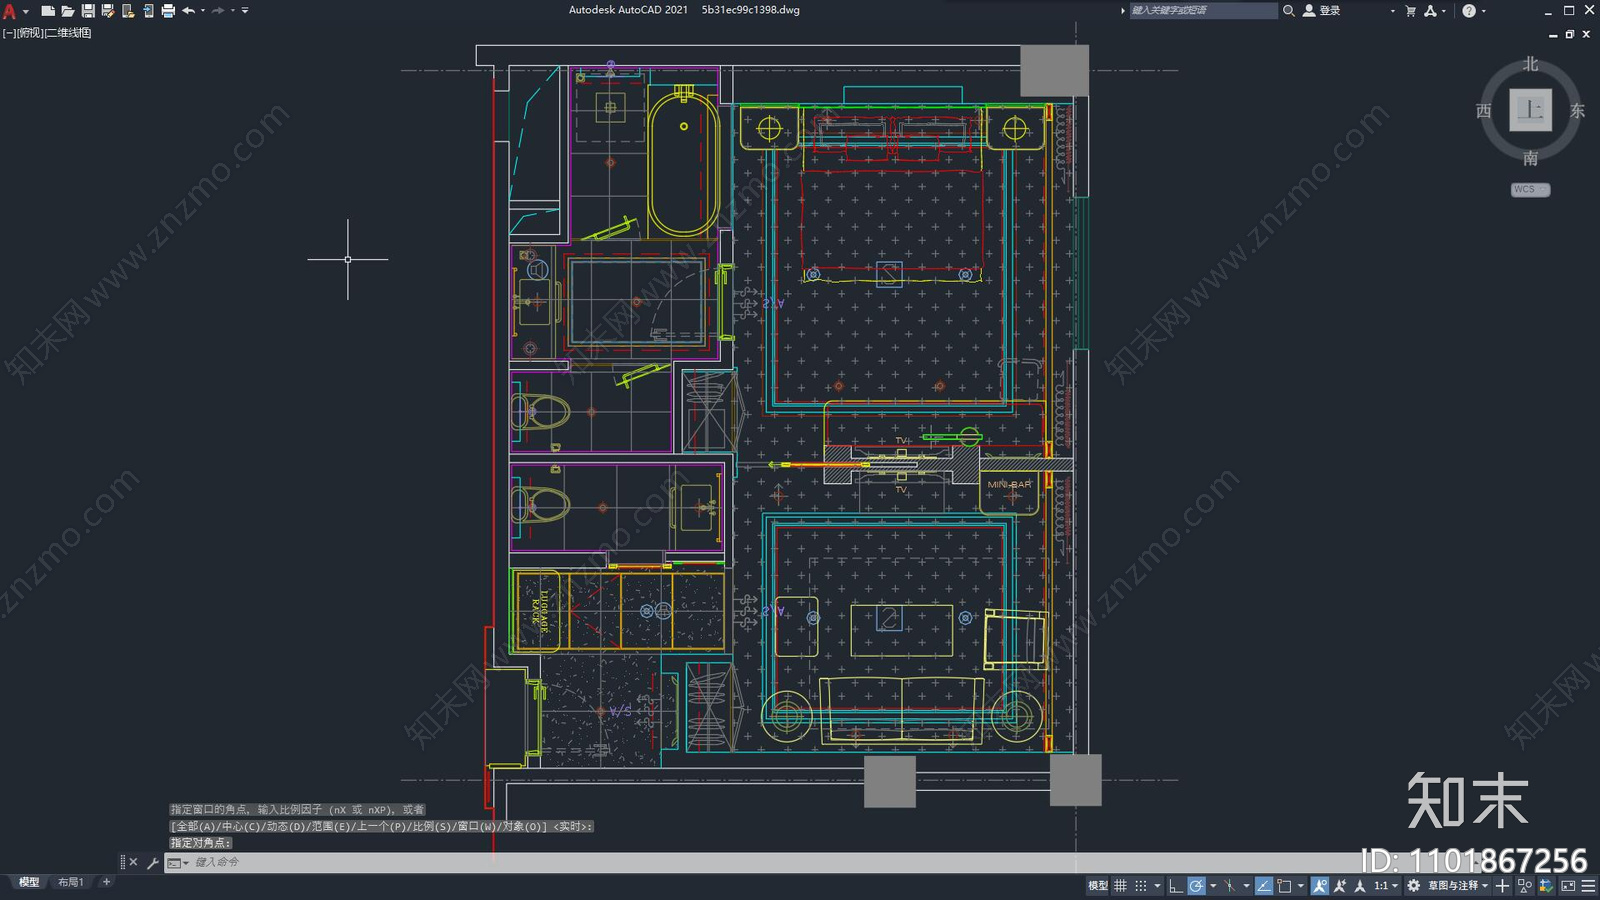Plot the drawing with the printer icon

pyautogui.click(x=168, y=10)
